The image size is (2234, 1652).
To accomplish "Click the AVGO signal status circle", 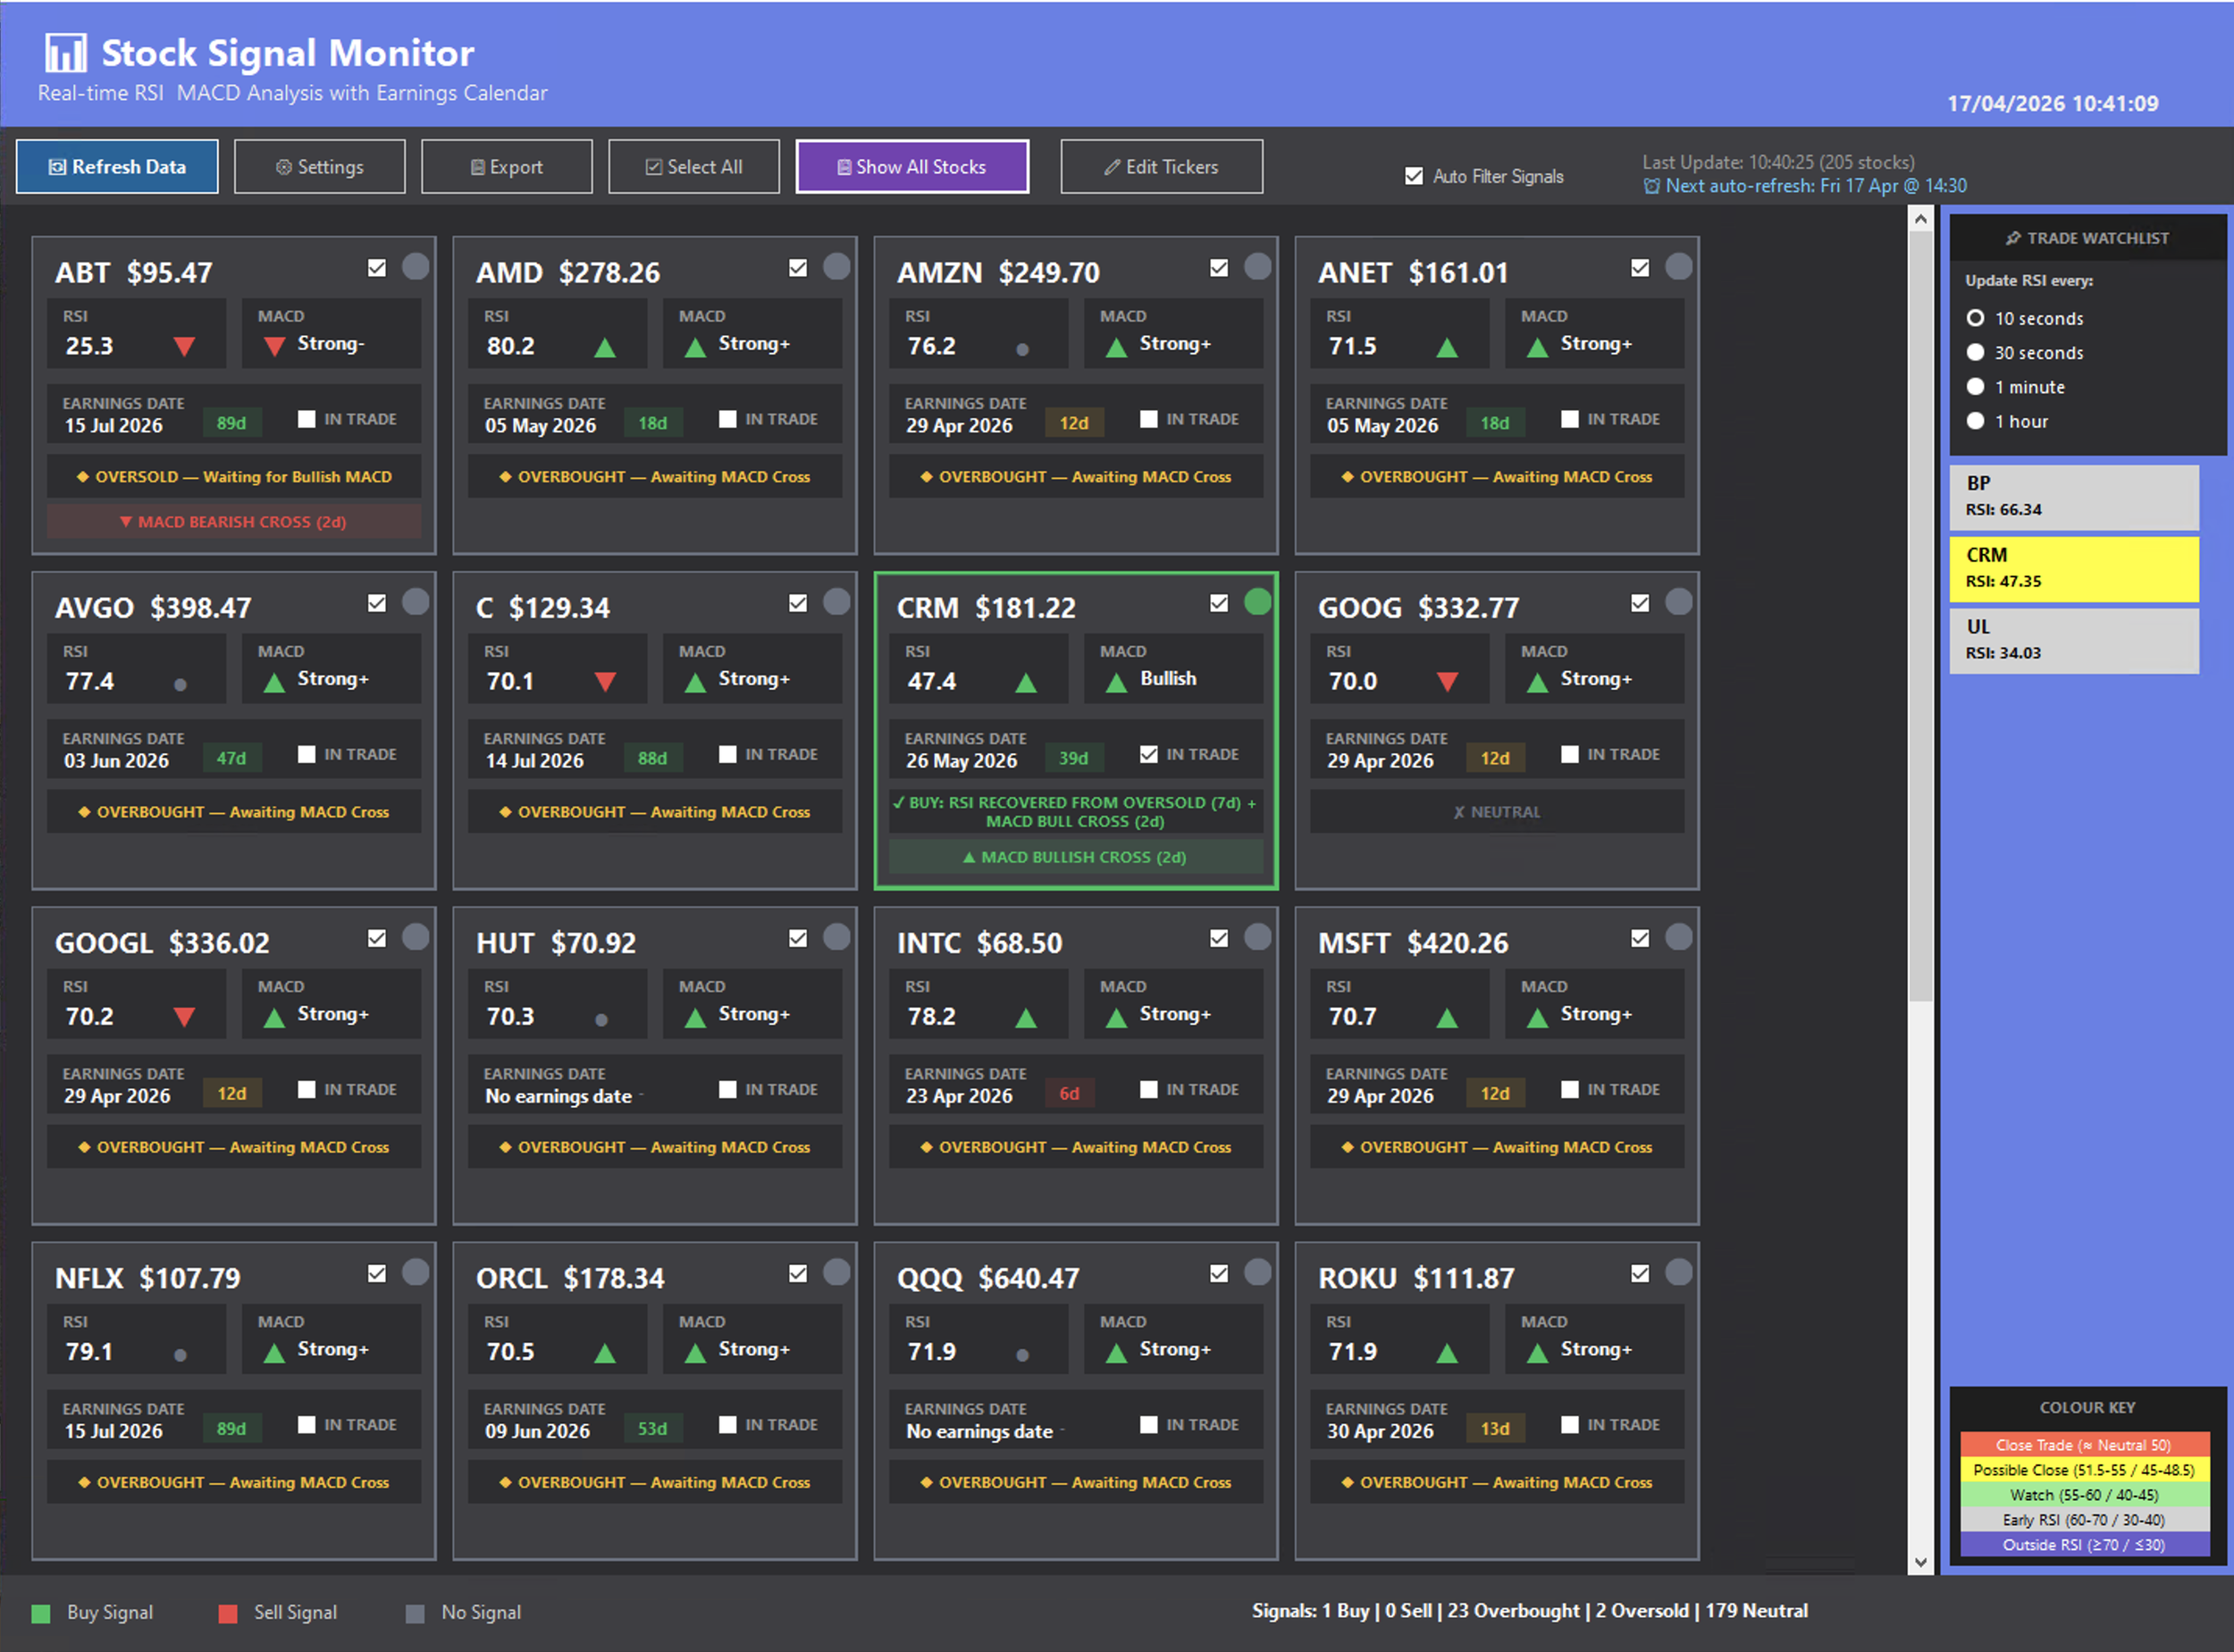I will click(x=415, y=601).
